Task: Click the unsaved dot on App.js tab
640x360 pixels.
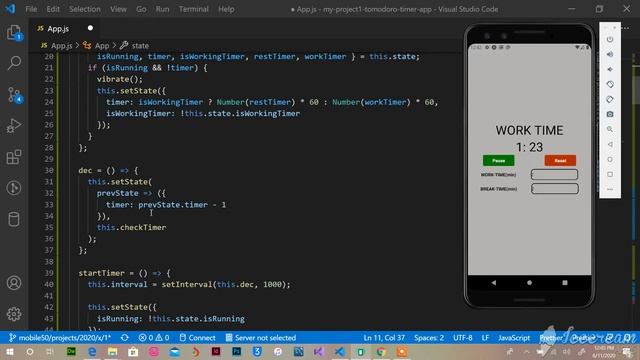Action: (x=90, y=28)
